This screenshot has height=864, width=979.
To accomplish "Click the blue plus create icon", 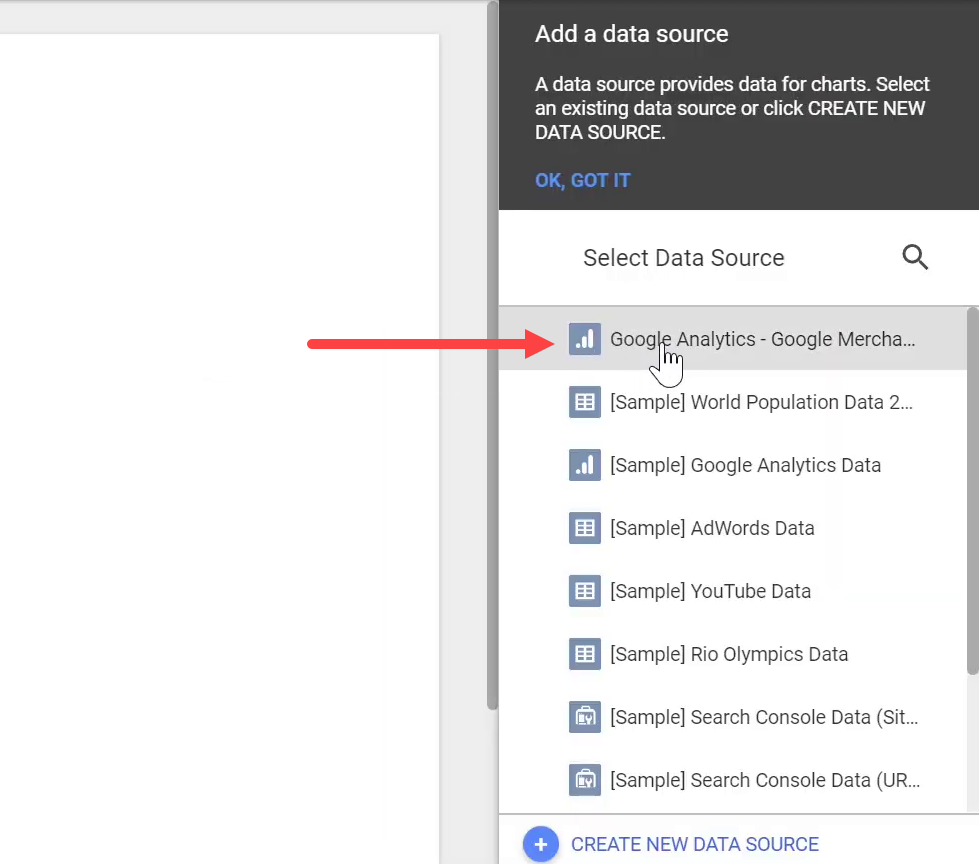I will pos(540,844).
